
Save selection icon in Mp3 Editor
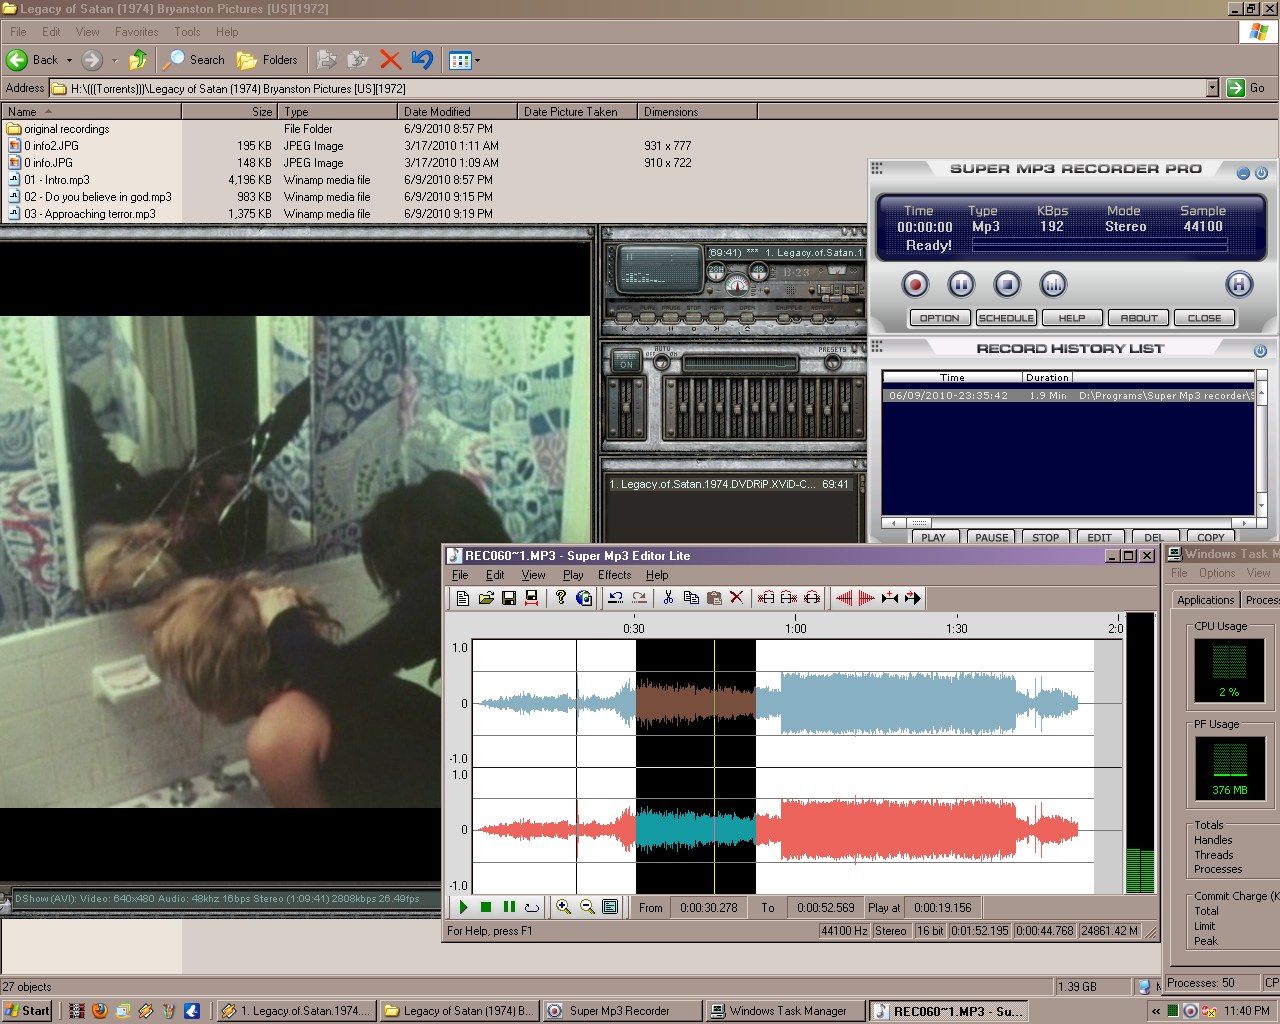[532, 598]
